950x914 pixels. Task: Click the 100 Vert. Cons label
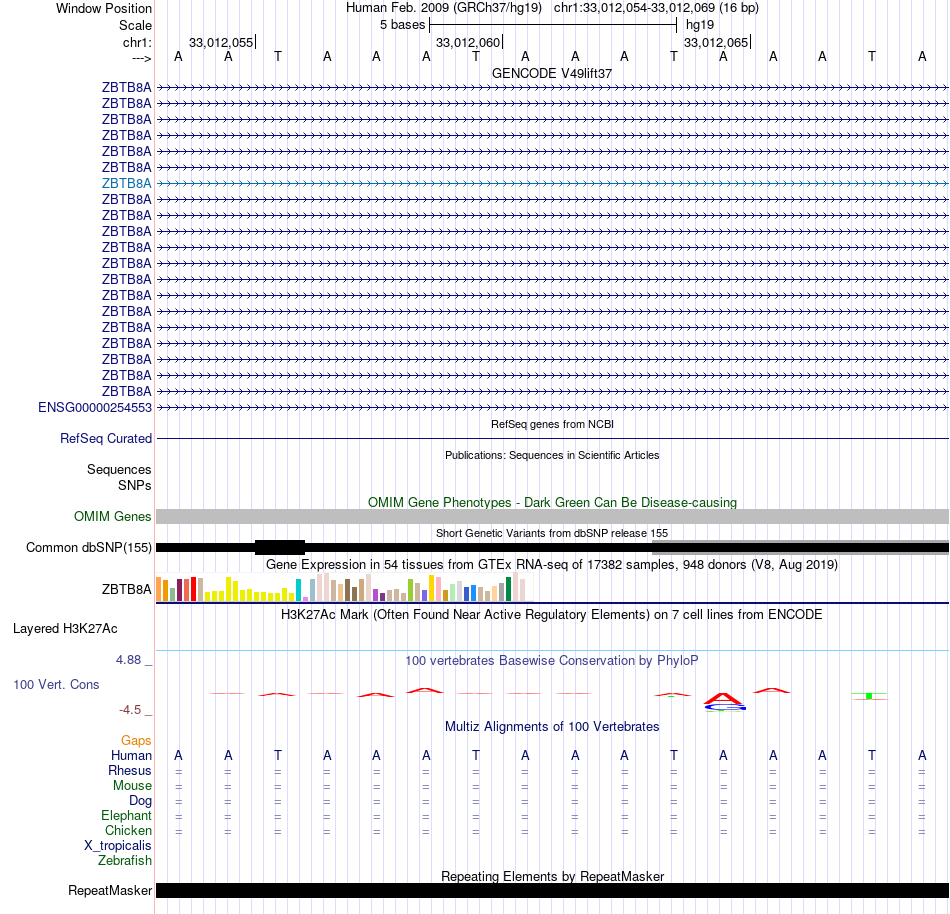tap(56, 684)
